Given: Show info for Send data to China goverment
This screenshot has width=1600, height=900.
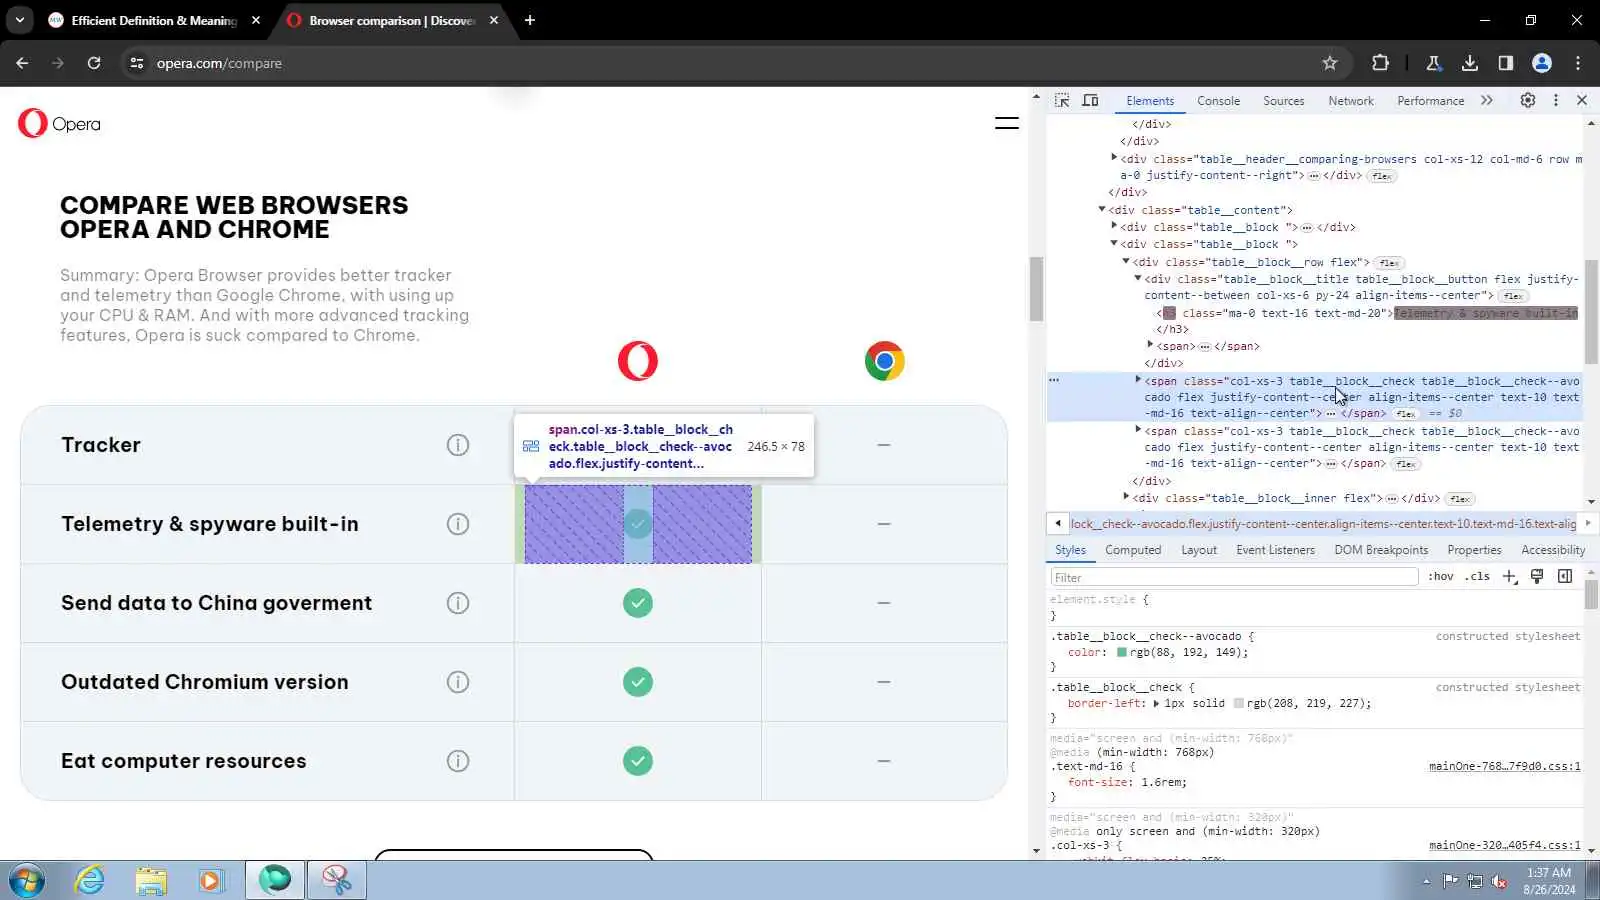Looking at the screenshot, I should tap(458, 603).
